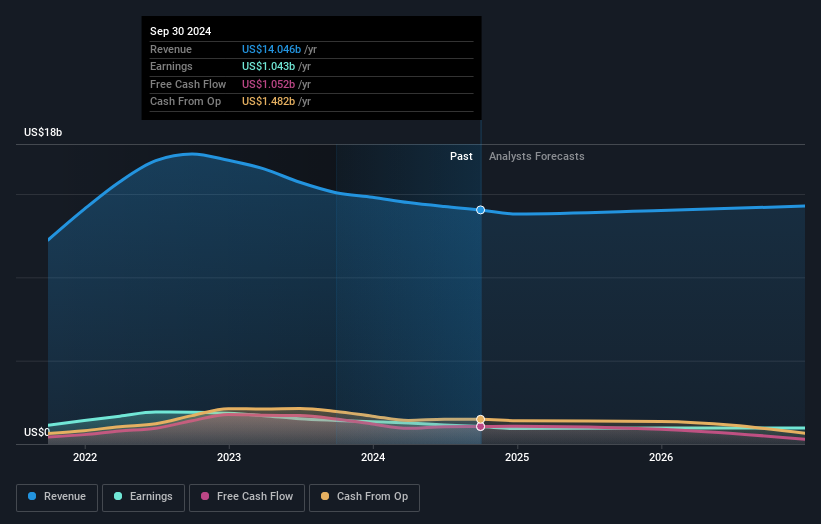Click the orange Cash From Op legend dot
821x524 pixels.
click(x=325, y=496)
